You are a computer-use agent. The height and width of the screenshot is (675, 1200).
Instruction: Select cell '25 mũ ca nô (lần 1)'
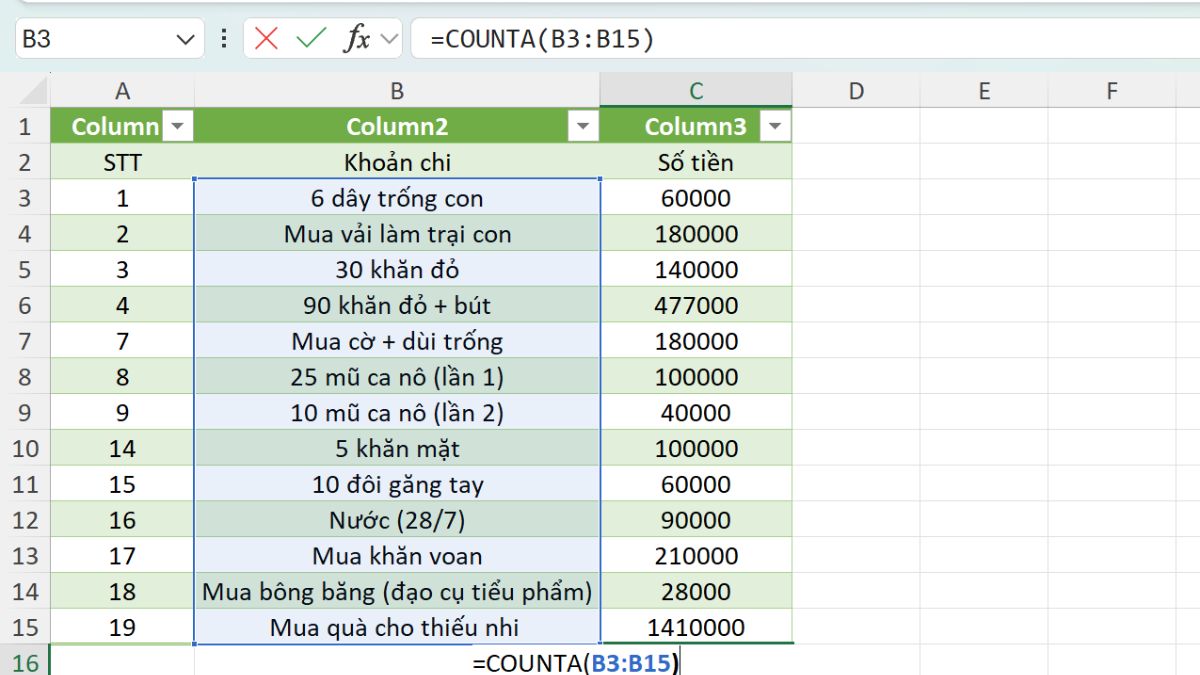(x=397, y=377)
